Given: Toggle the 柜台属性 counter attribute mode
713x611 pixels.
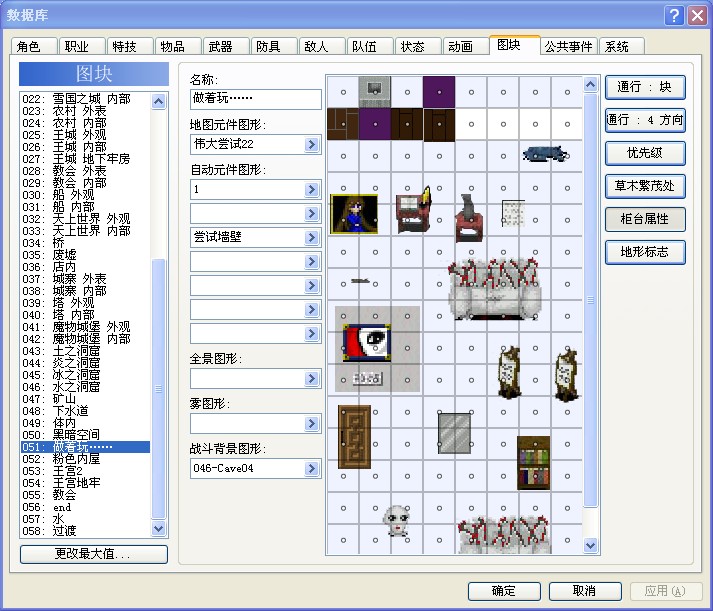Looking at the screenshot, I should pos(645,219).
